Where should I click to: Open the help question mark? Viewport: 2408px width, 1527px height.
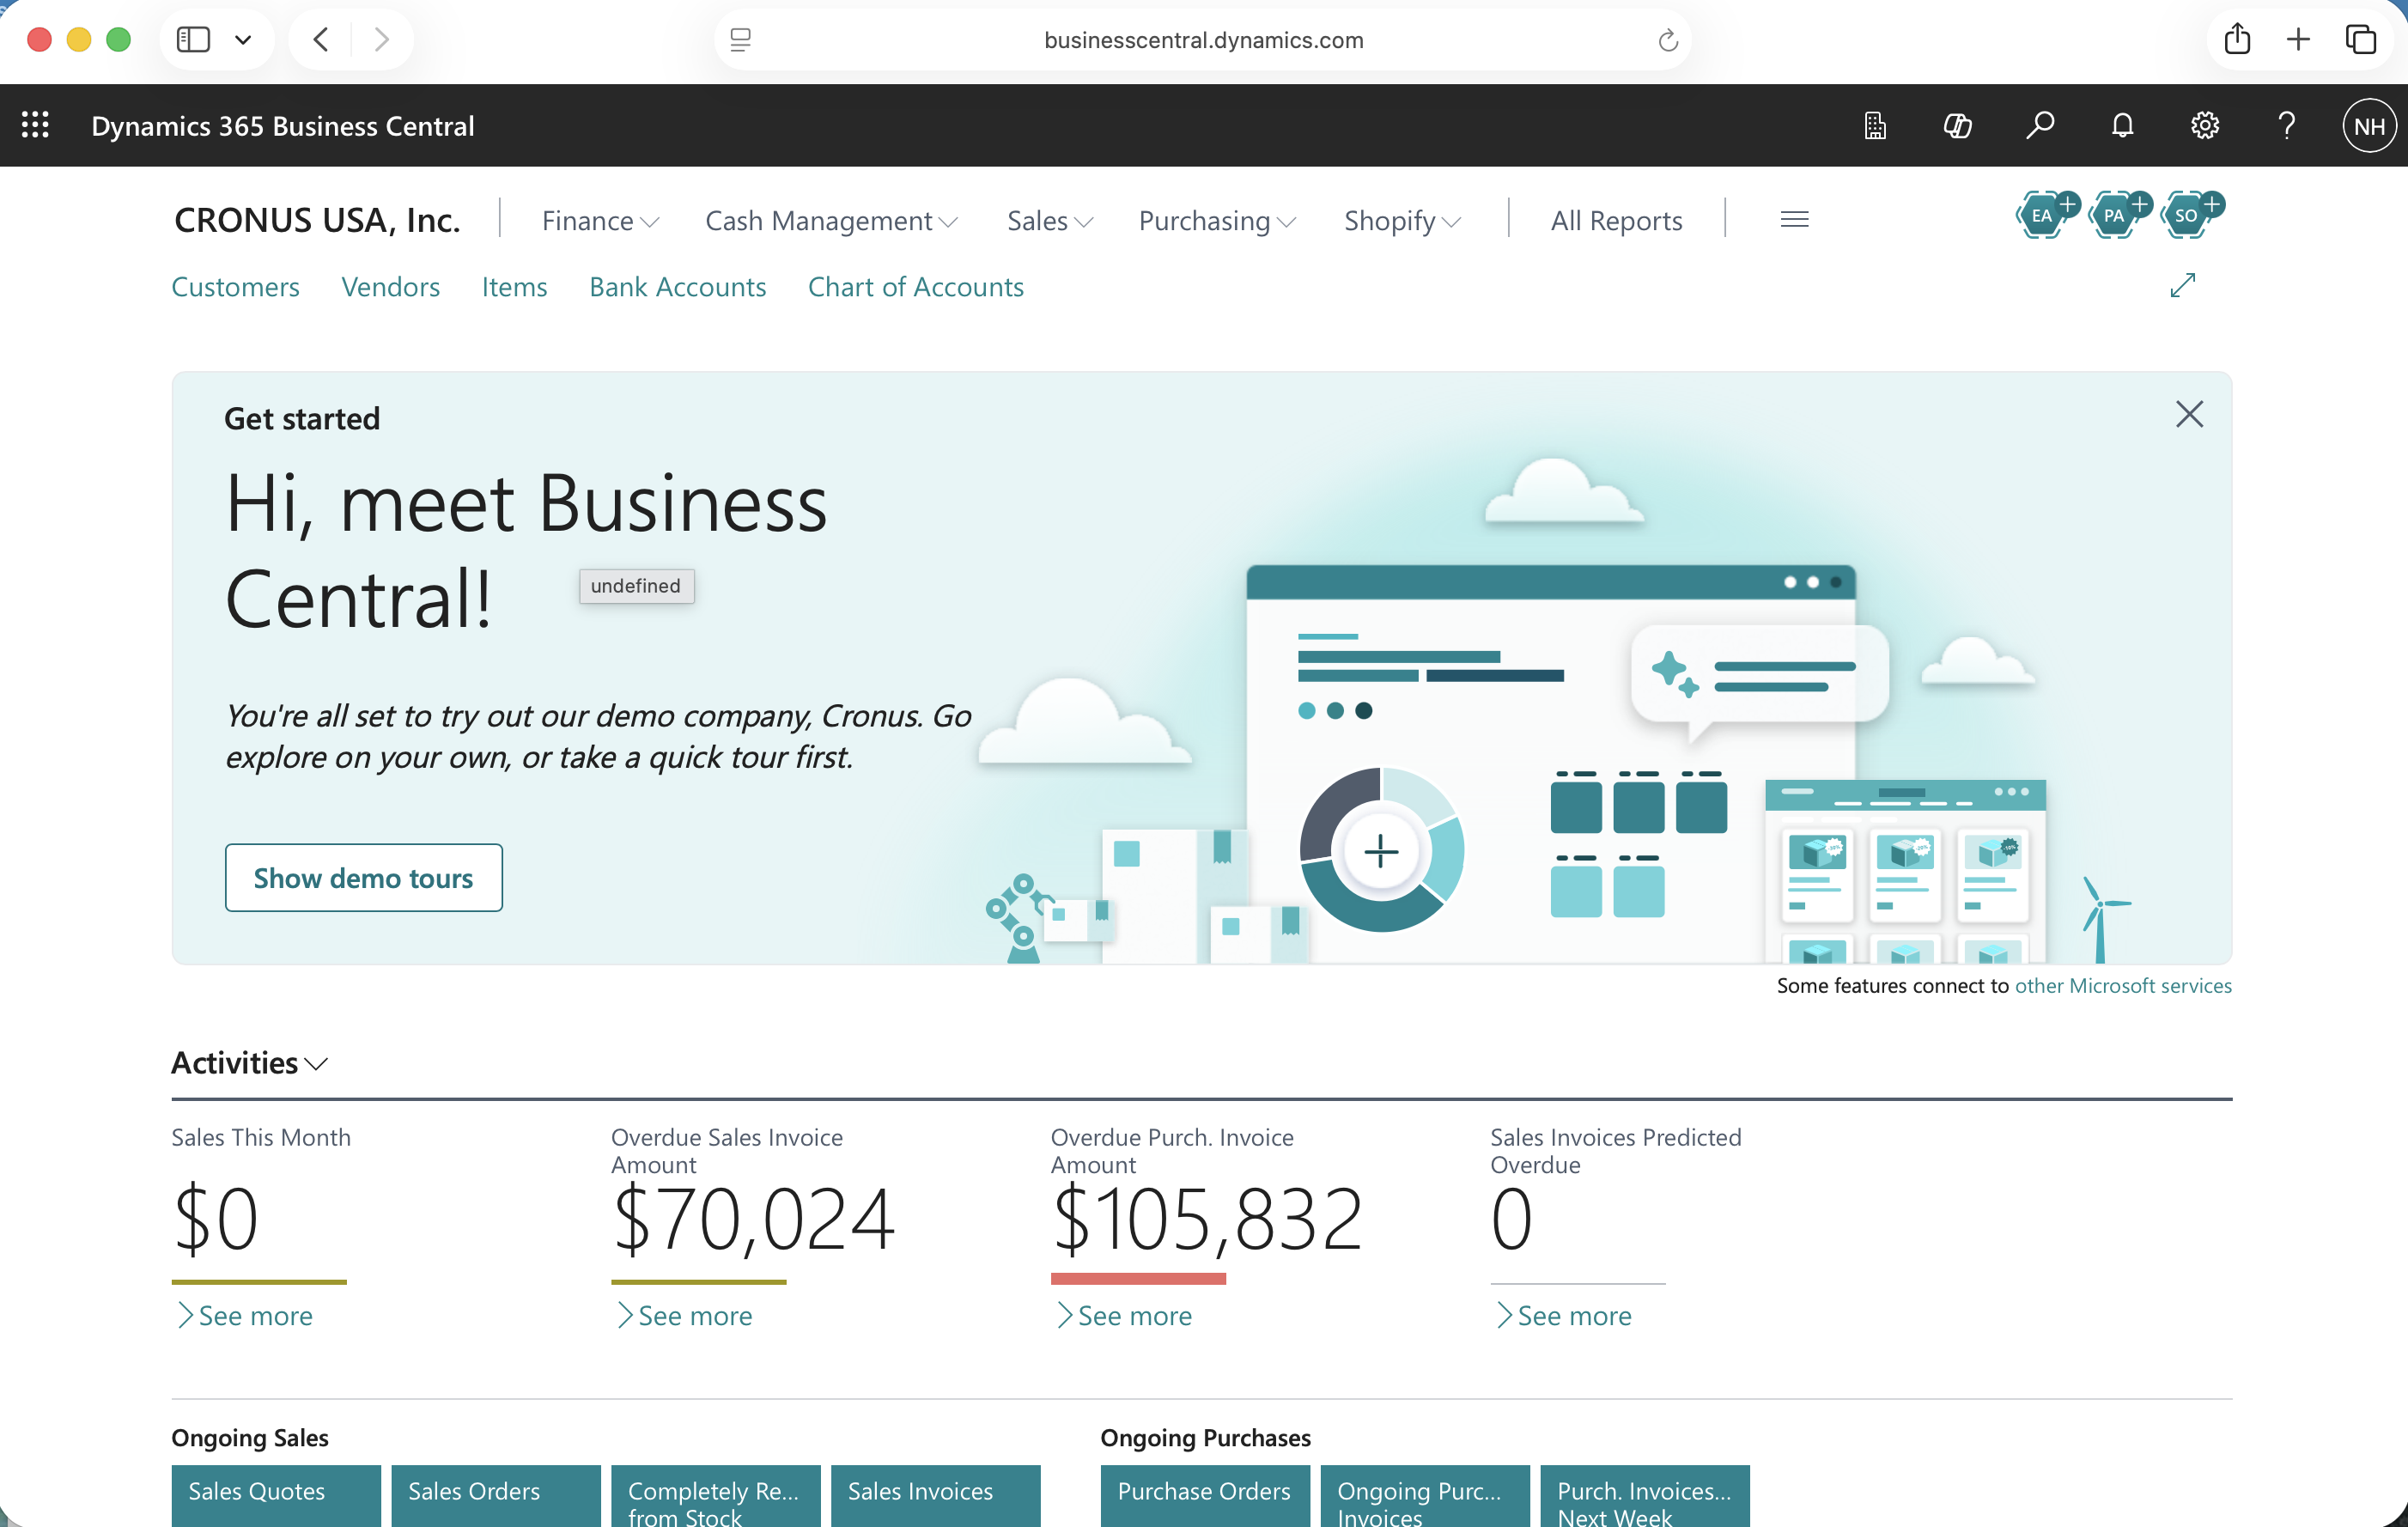(x=2286, y=125)
